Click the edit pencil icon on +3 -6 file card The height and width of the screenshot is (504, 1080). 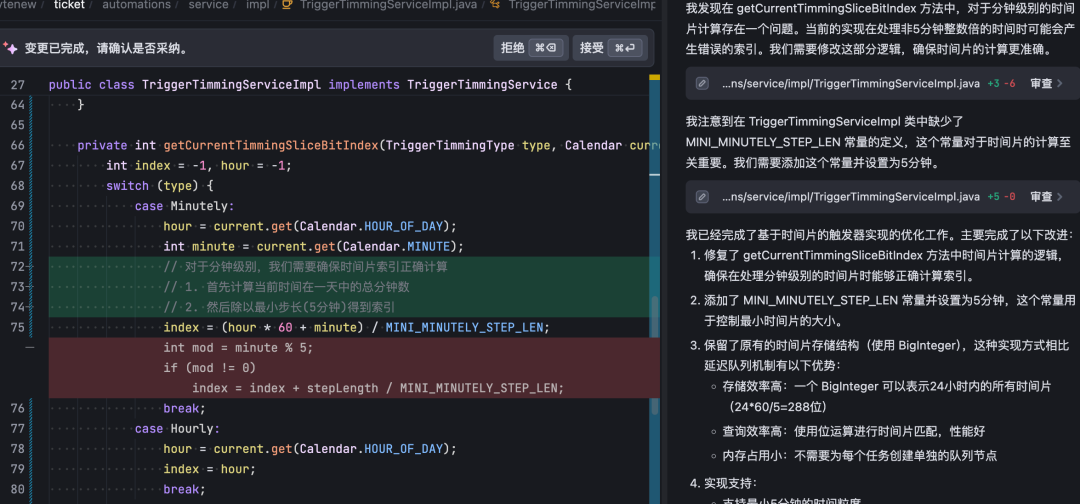[702, 83]
